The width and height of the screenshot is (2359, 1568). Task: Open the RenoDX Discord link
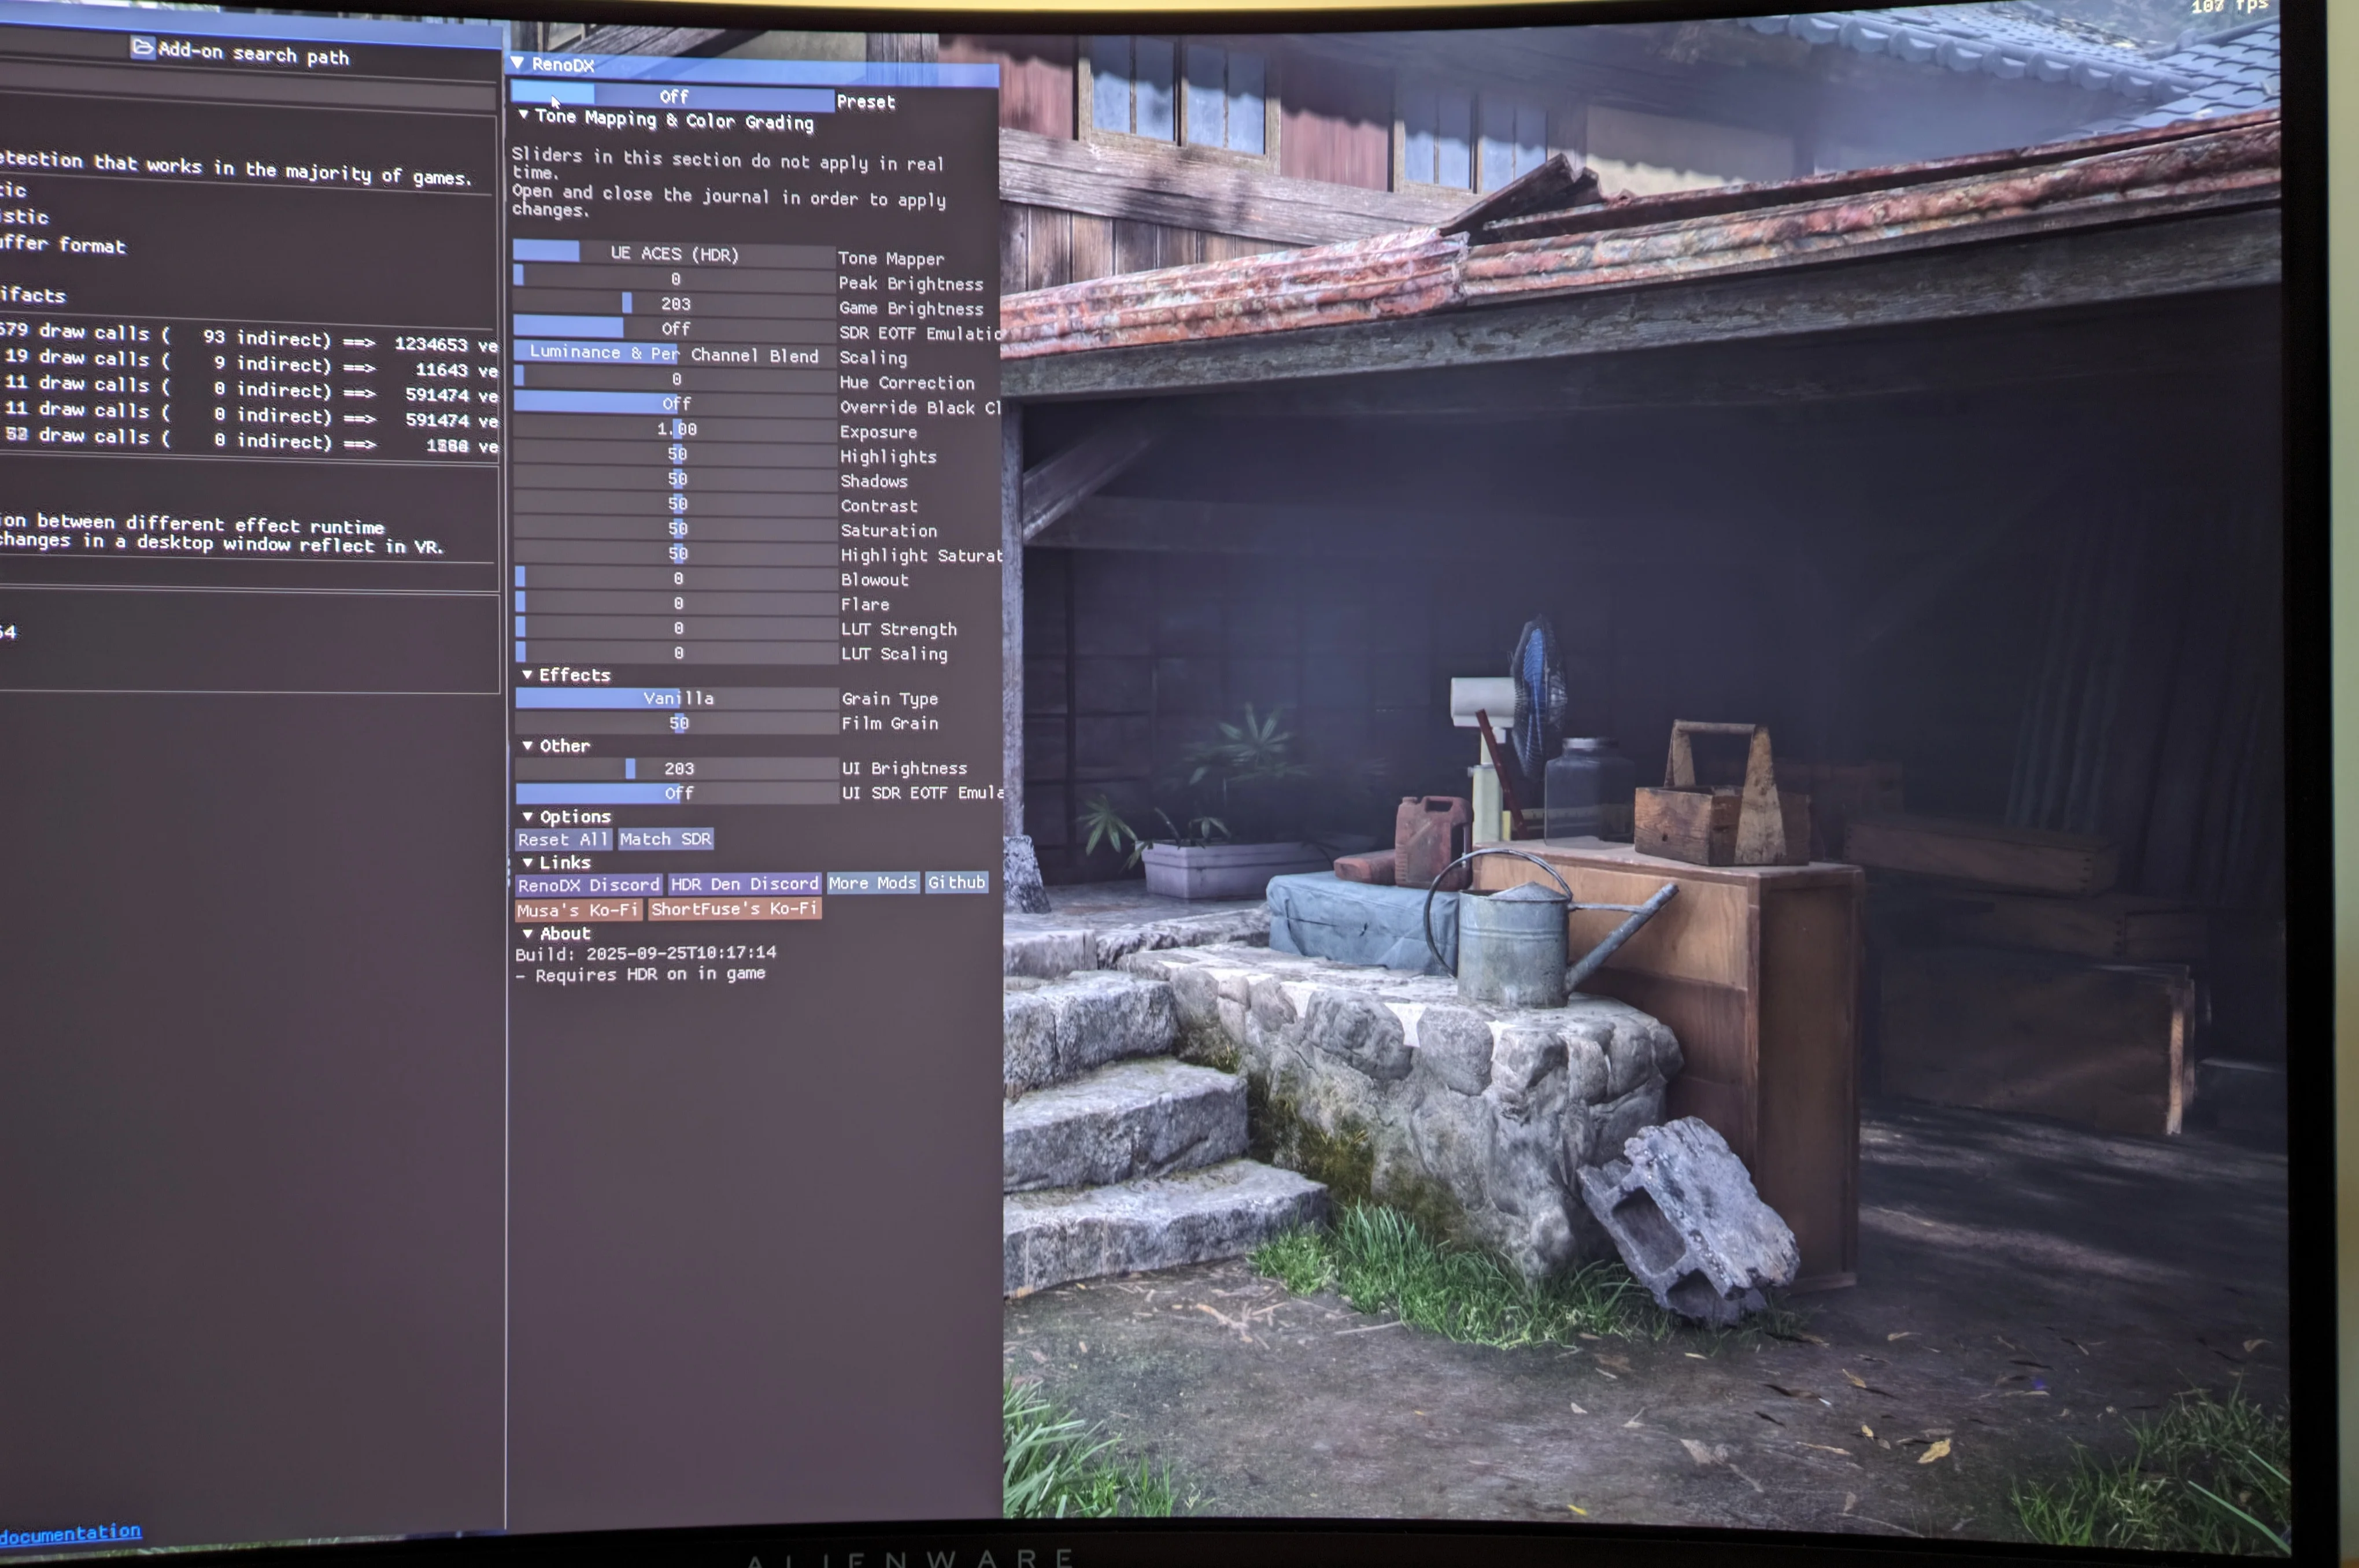coord(588,885)
